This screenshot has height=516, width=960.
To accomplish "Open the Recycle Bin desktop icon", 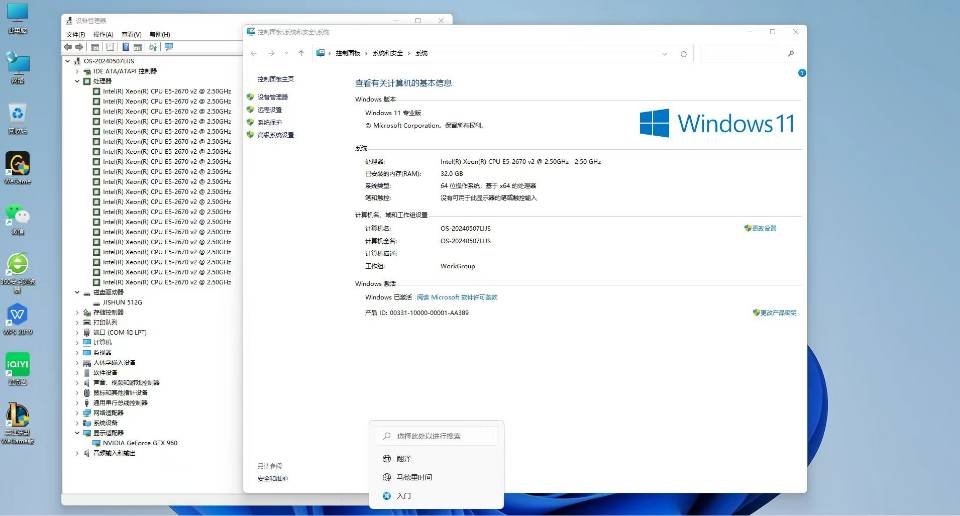I will point(17,113).
